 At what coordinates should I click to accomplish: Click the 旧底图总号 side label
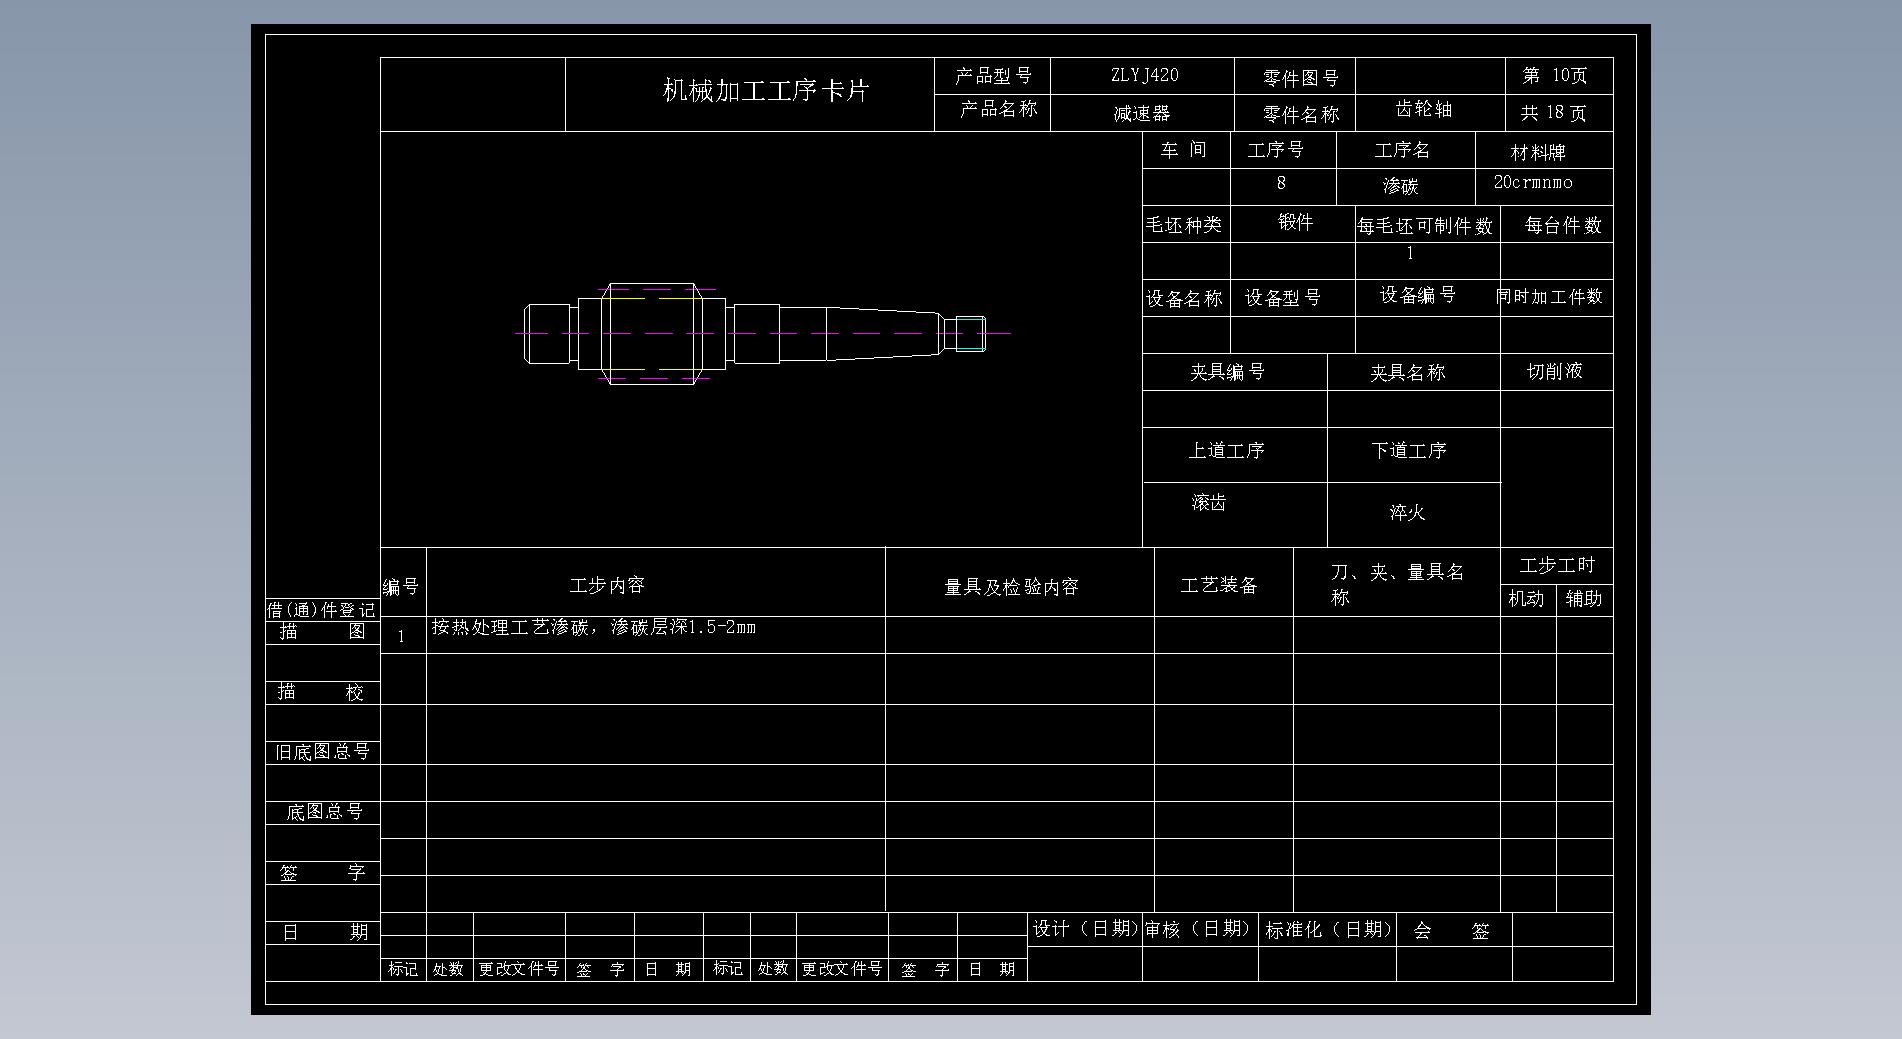(x=322, y=752)
